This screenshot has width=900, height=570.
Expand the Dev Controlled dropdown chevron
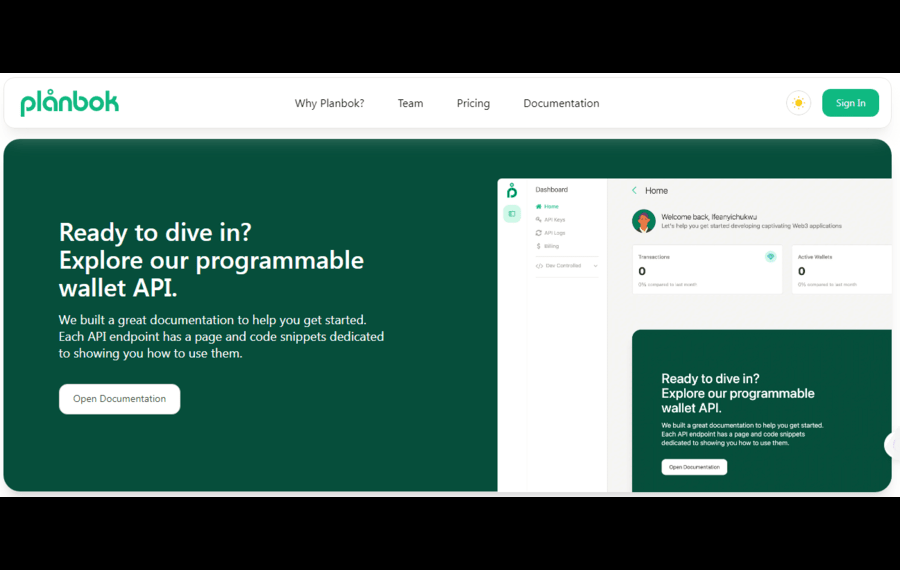595,266
